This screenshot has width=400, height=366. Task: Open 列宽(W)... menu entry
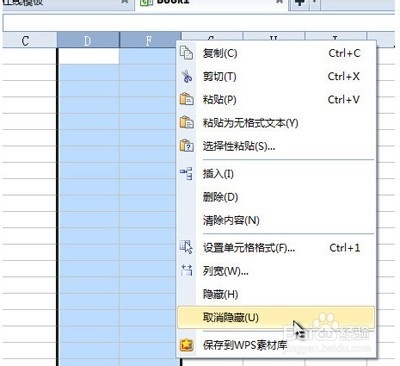coord(276,271)
